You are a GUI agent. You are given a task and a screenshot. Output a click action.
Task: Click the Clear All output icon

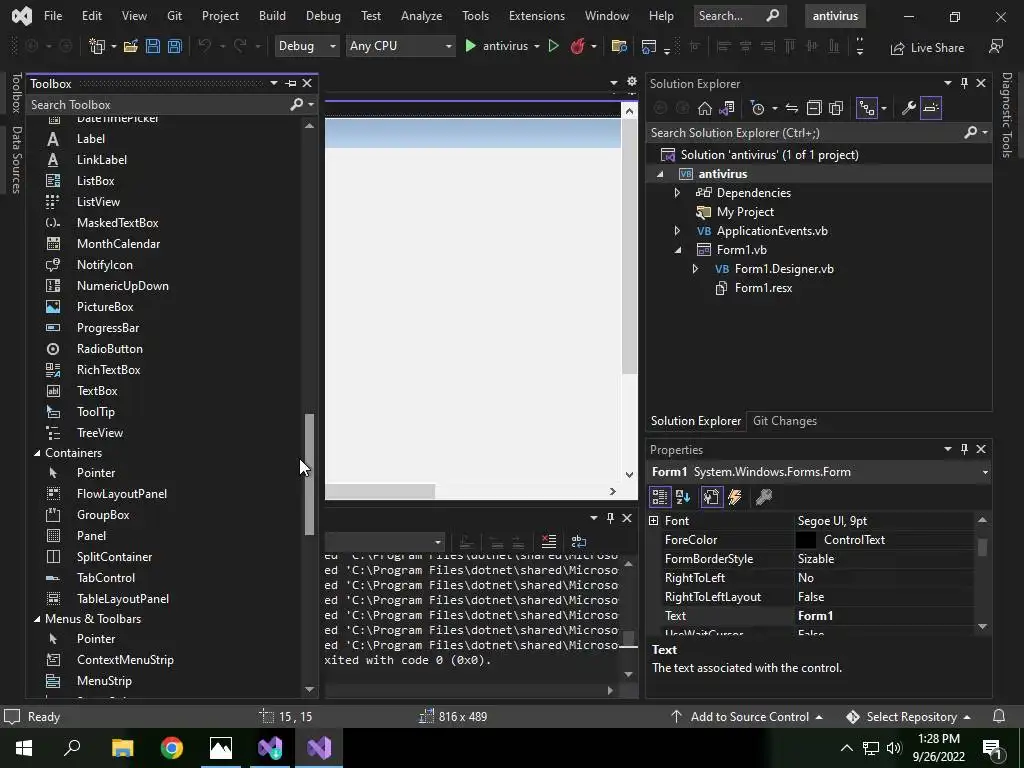549,541
